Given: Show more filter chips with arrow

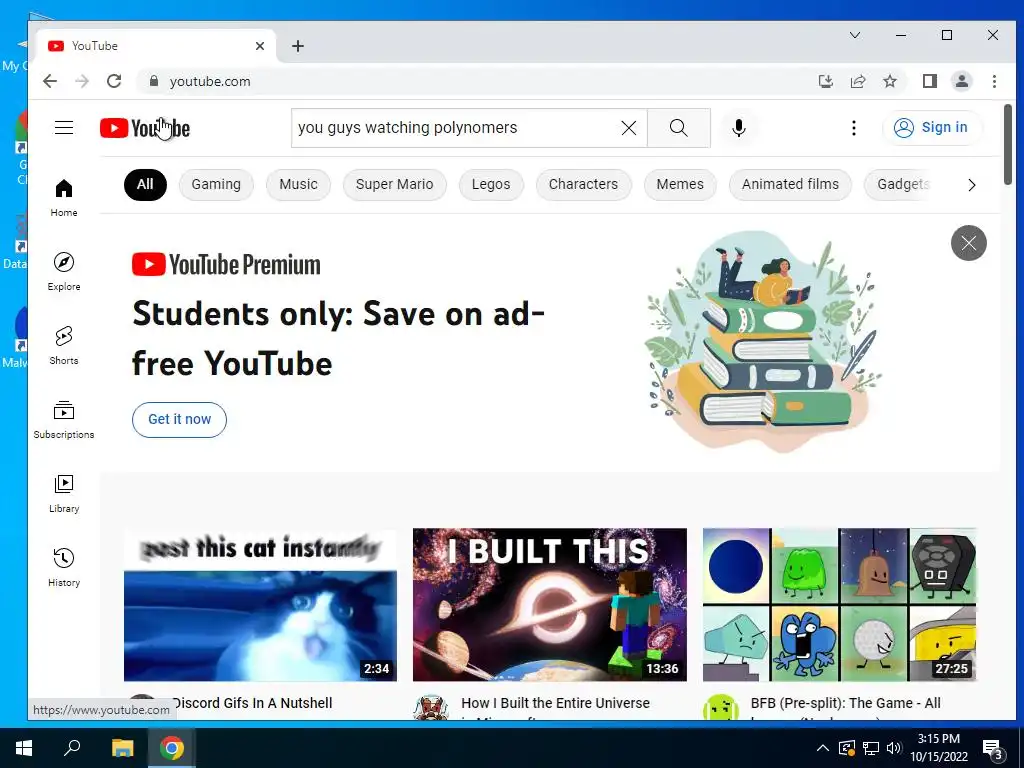Looking at the screenshot, I should (x=972, y=185).
